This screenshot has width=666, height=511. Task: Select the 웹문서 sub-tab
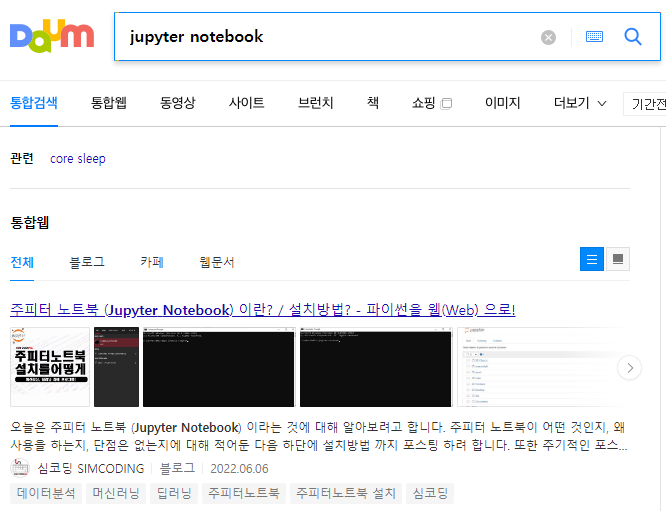click(217, 262)
